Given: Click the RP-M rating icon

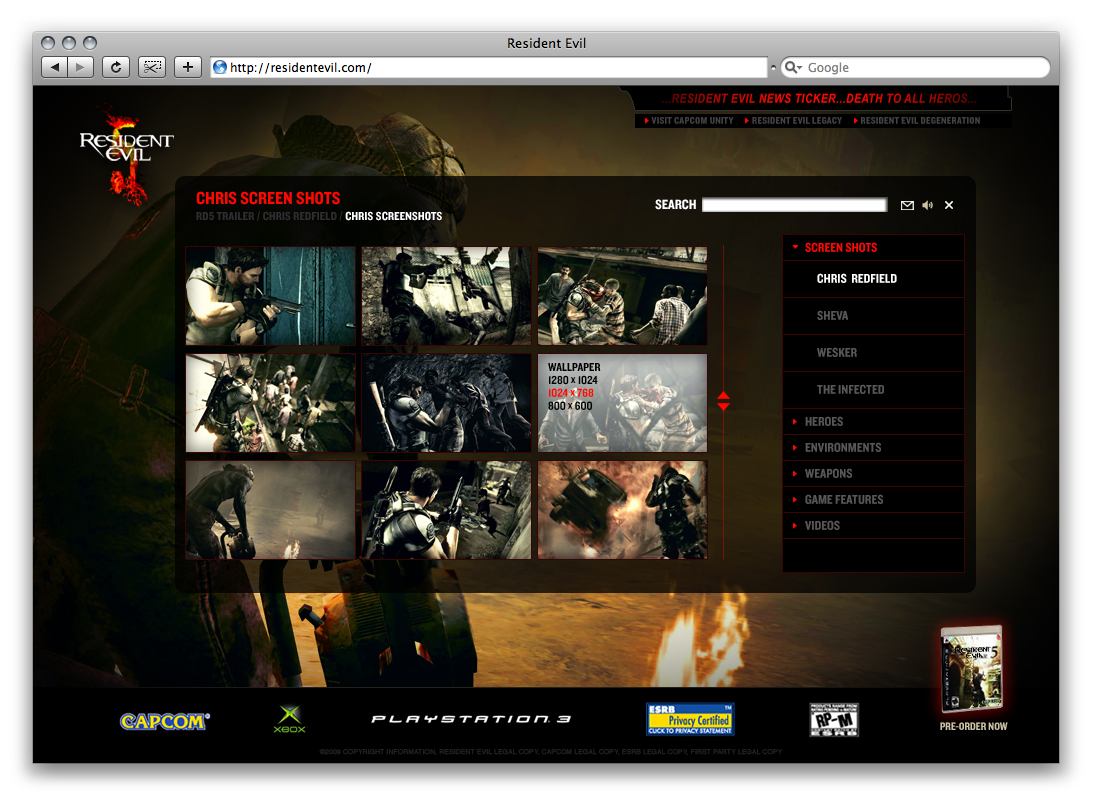Looking at the screenshot, I should point(834,719).
